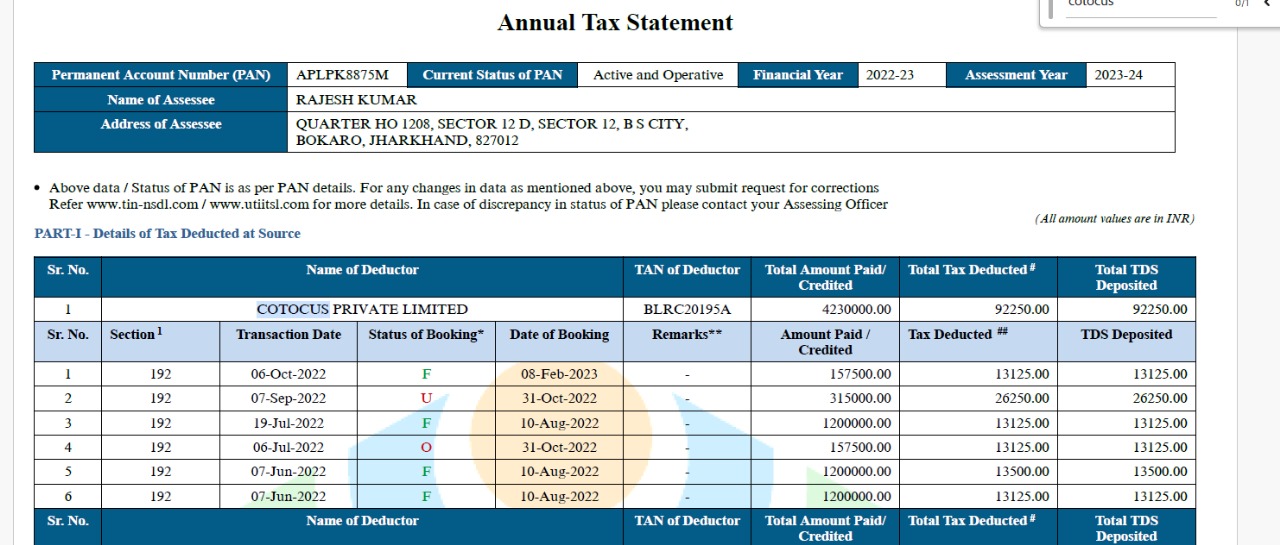Click the 'Financial Year' label
1280x545 pixels.
coord(798,75)
